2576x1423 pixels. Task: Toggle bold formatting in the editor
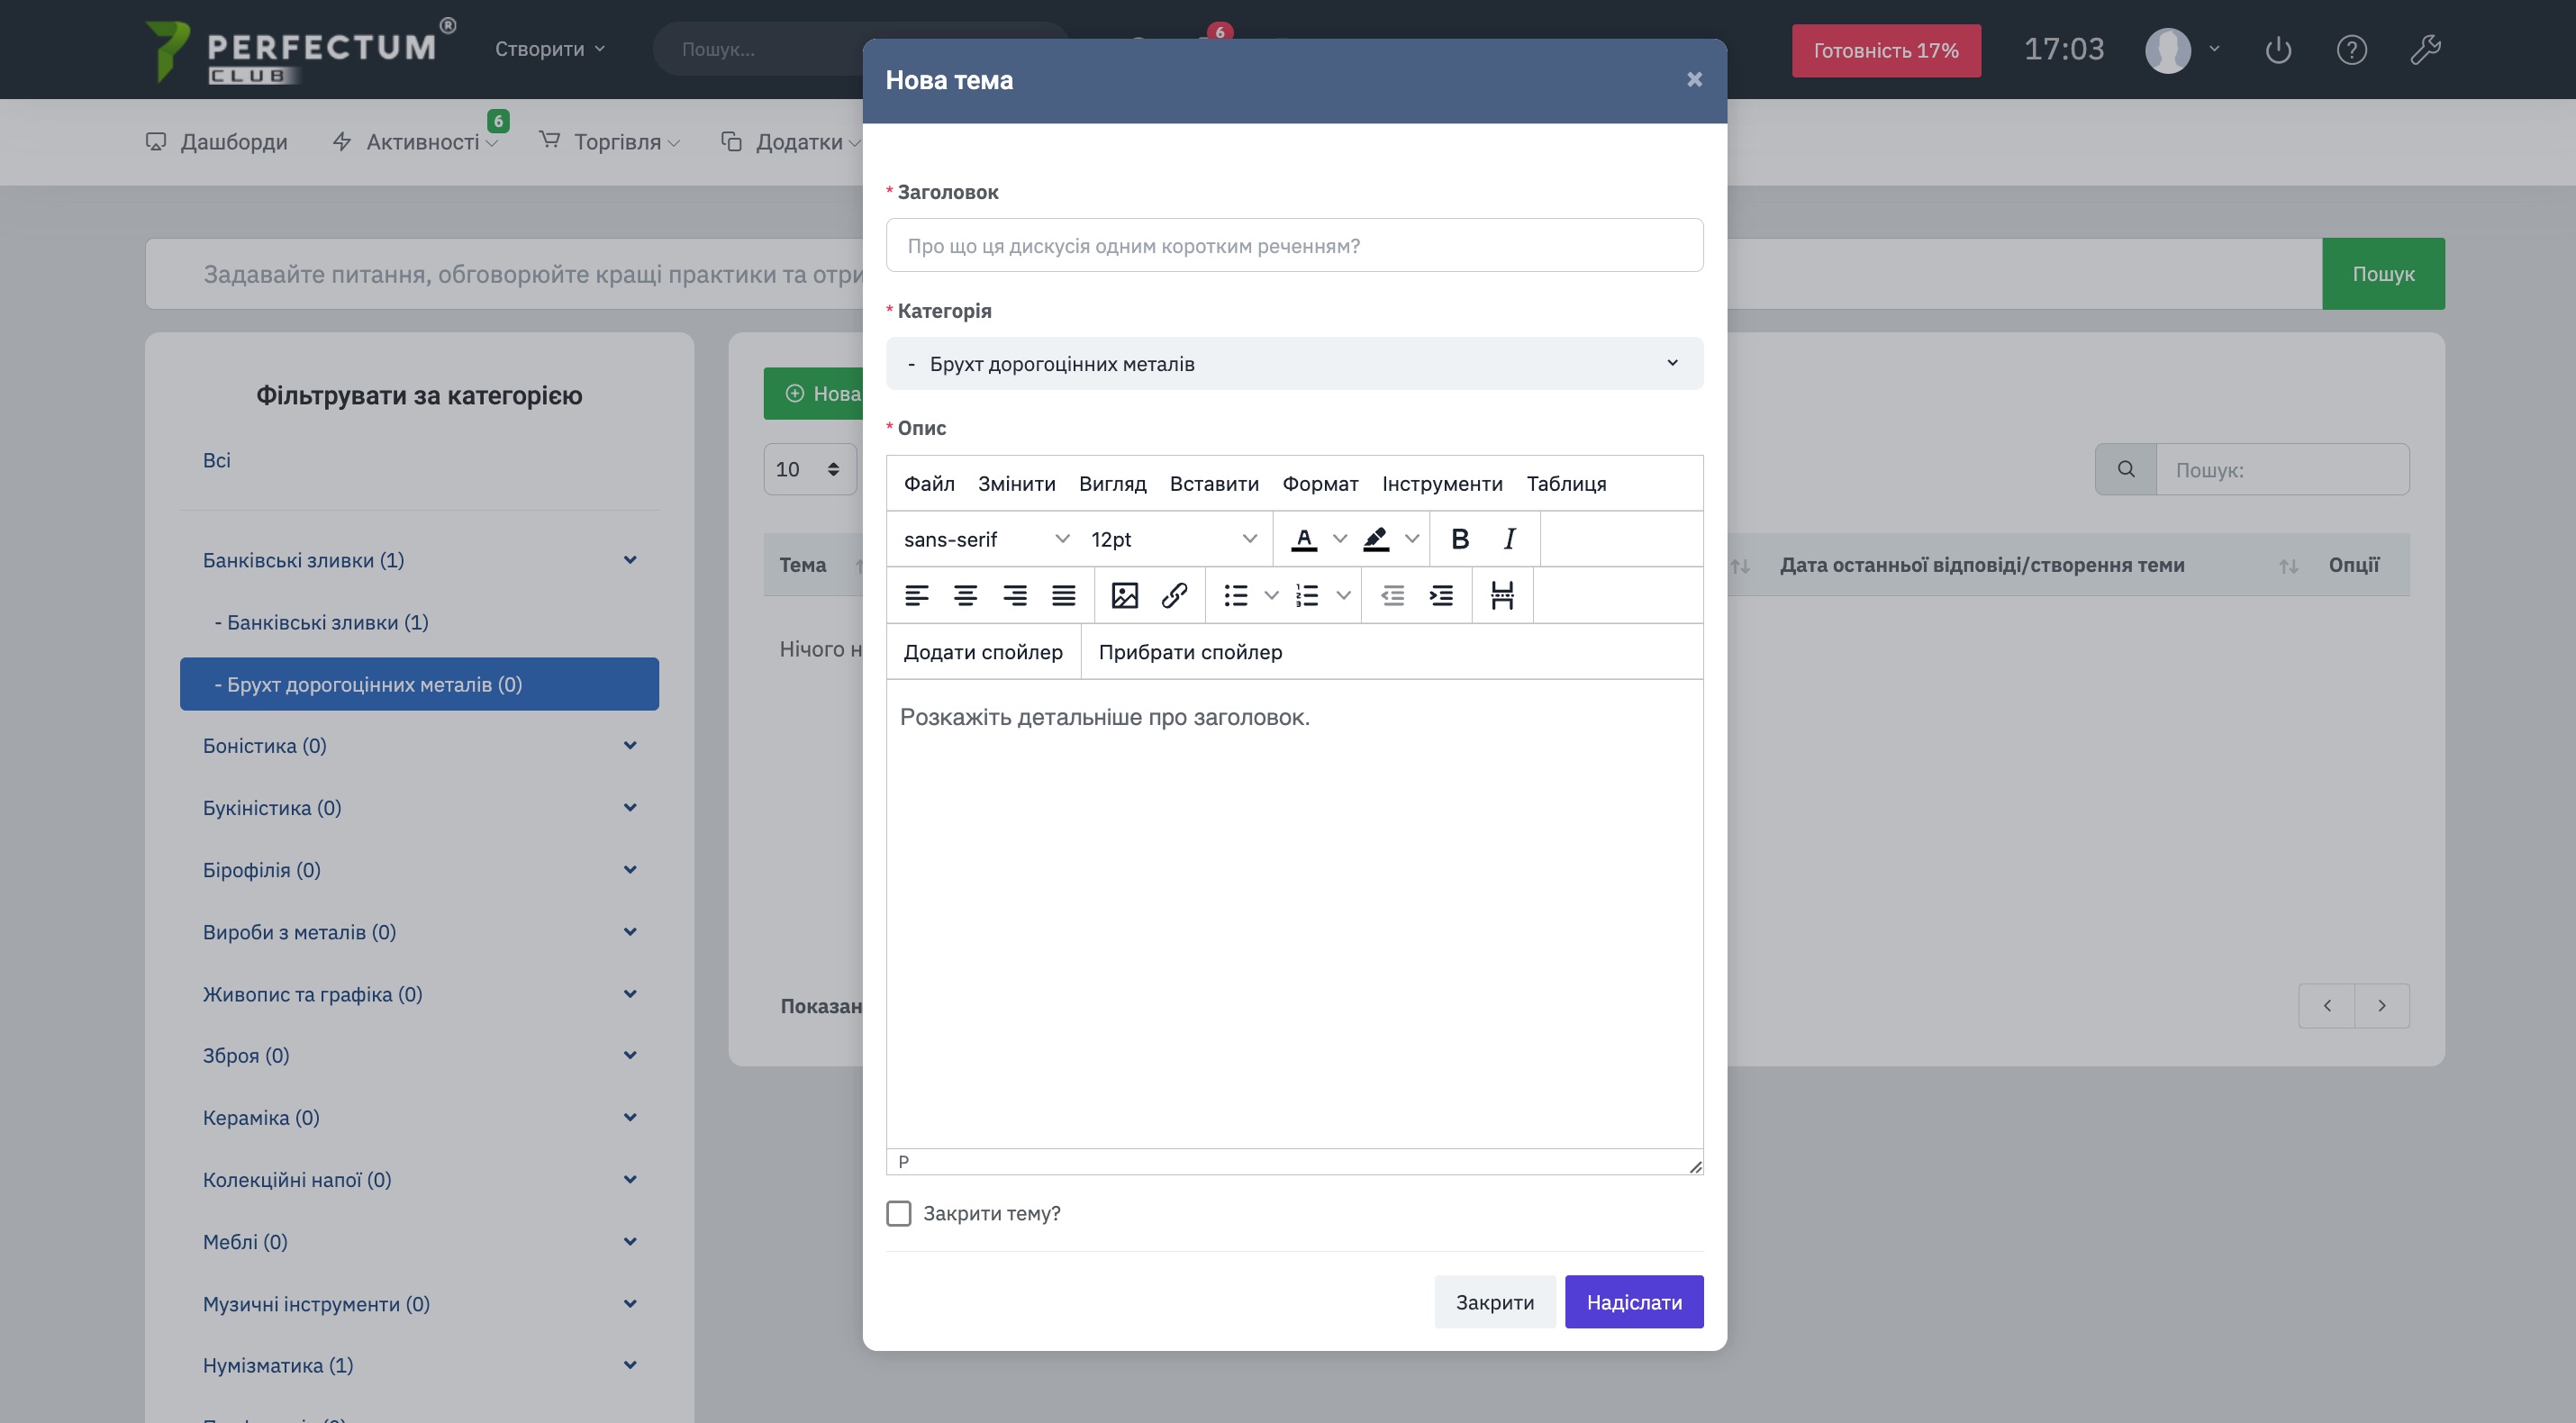pos(1459,539)
